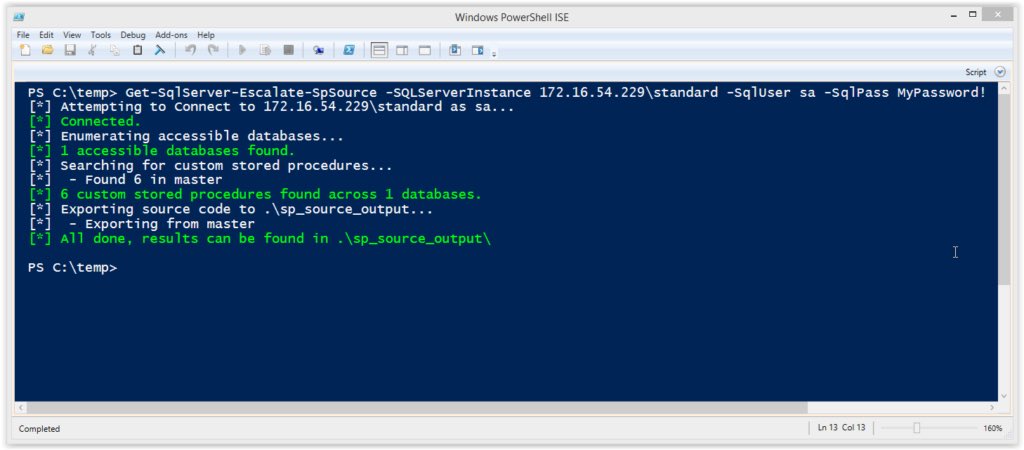Copy selection using the Copy icon
The width and height of the screenshot is (1024, 450).
tap(114, 50)
